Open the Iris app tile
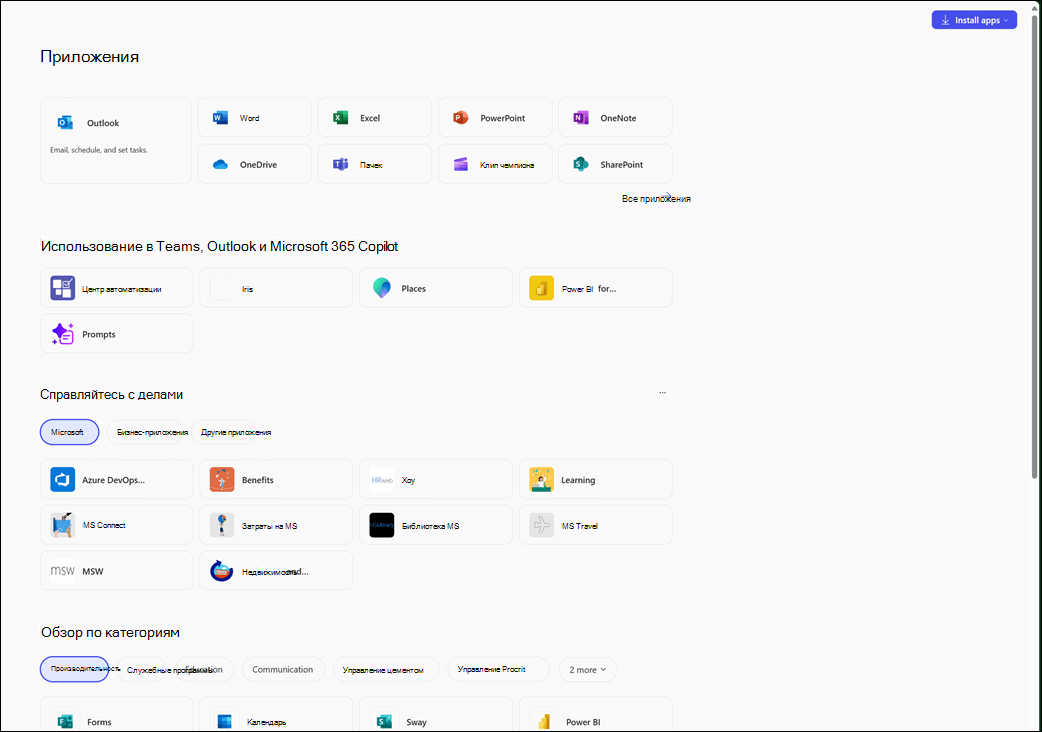This screenshot has width=1042, height=732. pos(276,288)
